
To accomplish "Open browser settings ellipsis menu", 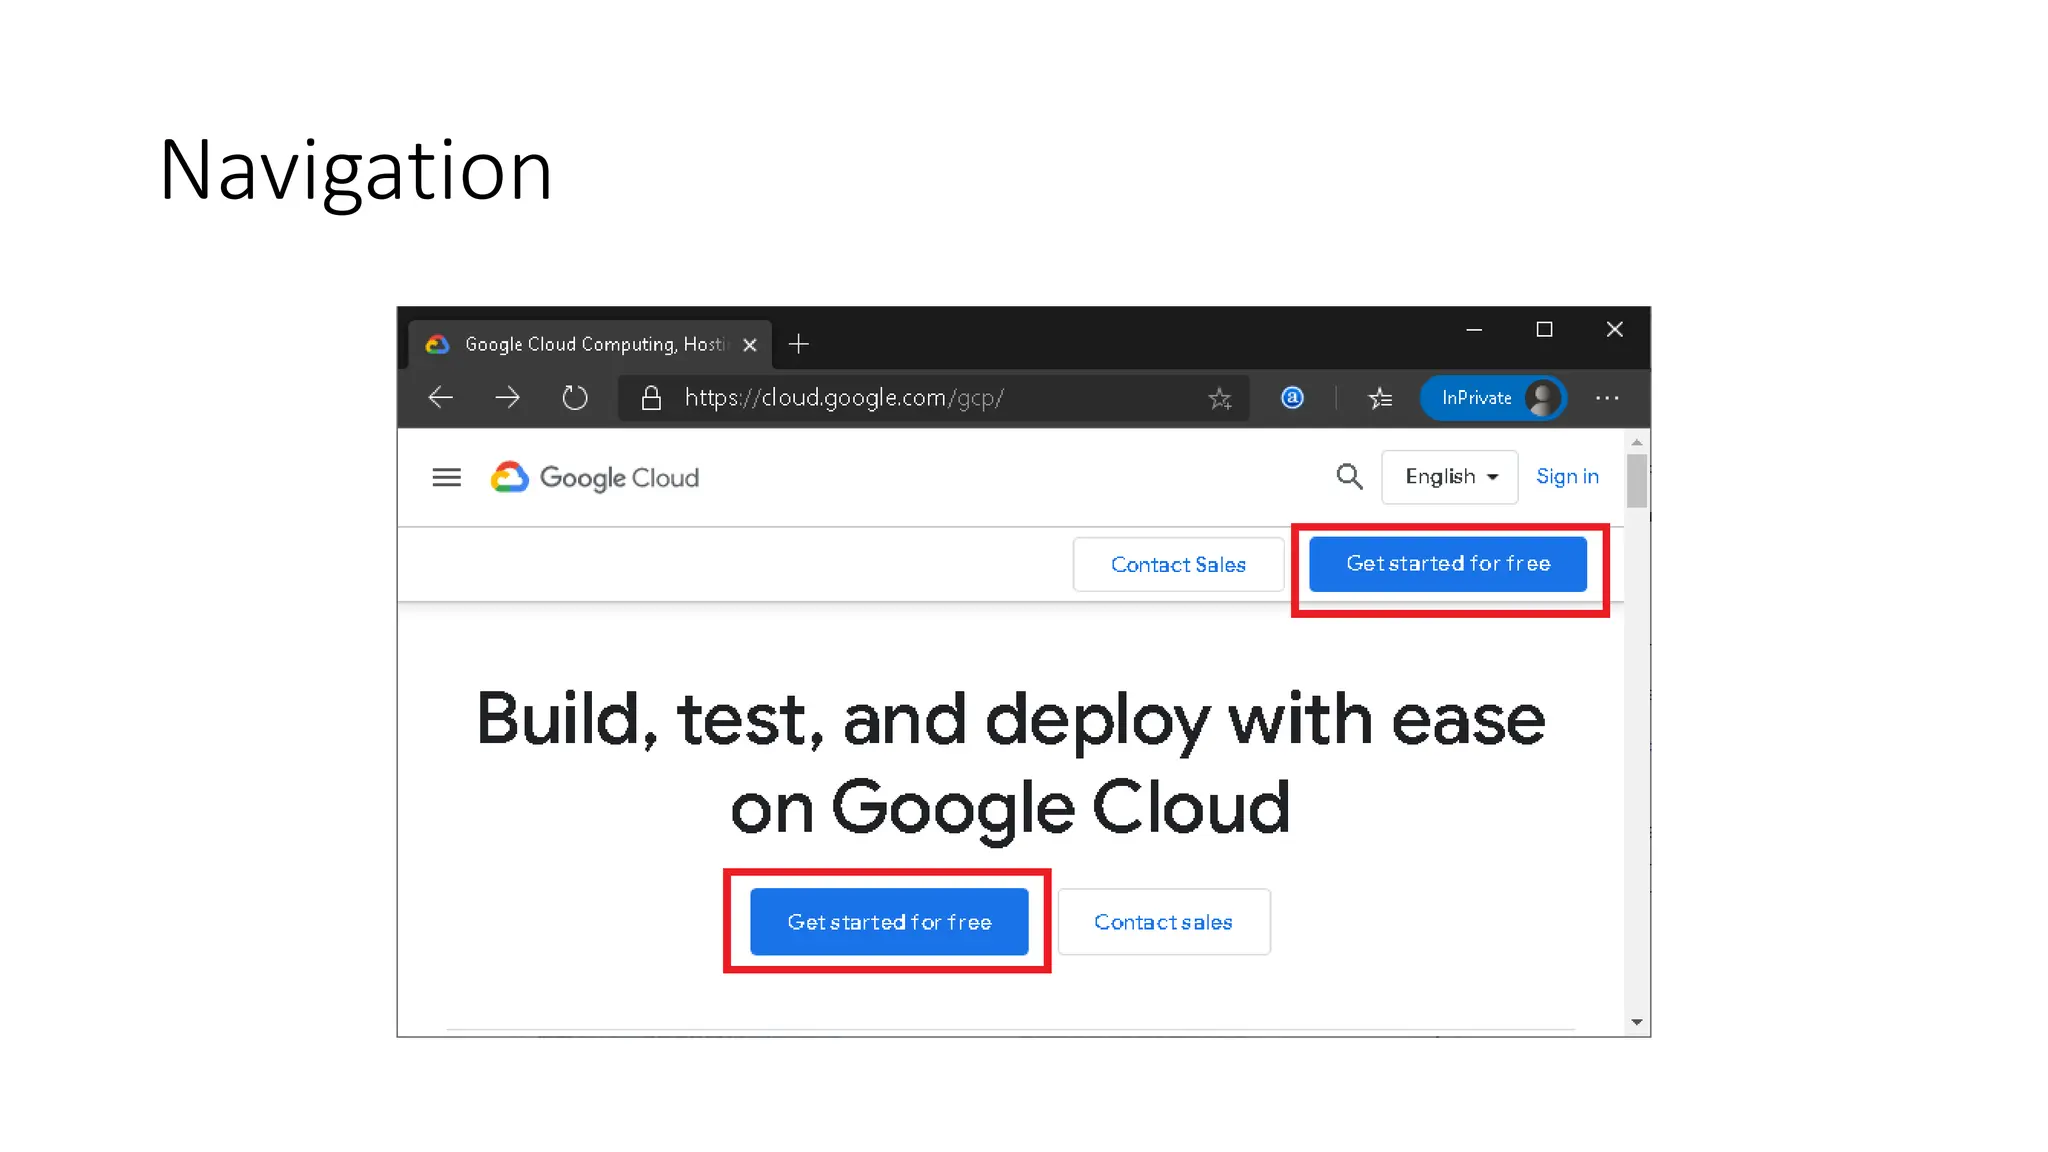I will click(1607, 398).
